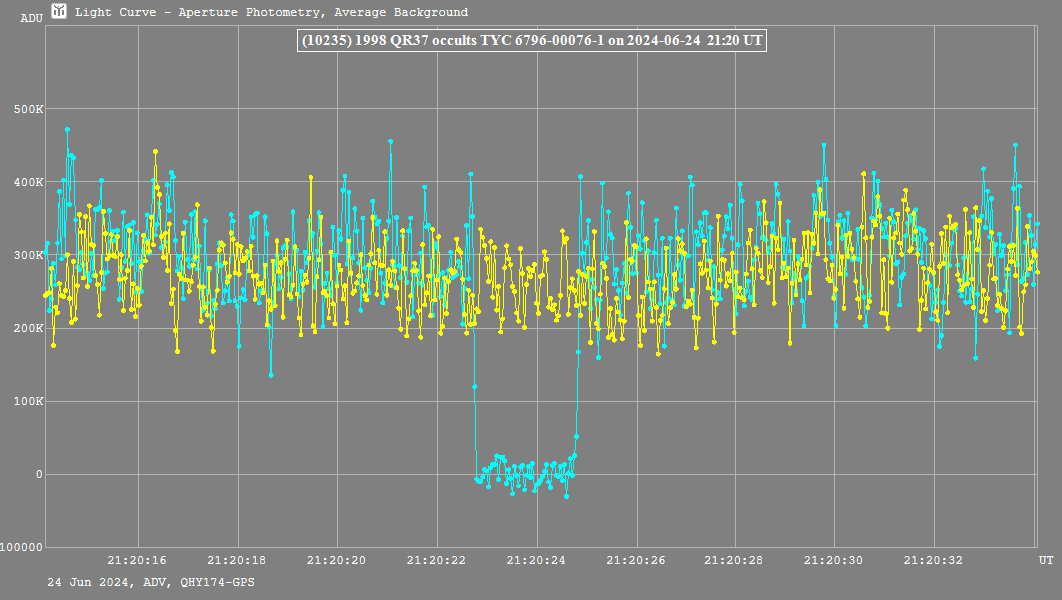The height and width of the screenshot is (600, 1062).
Task: Click the 21:20:28 time label
Action: (x=735, y=561)
